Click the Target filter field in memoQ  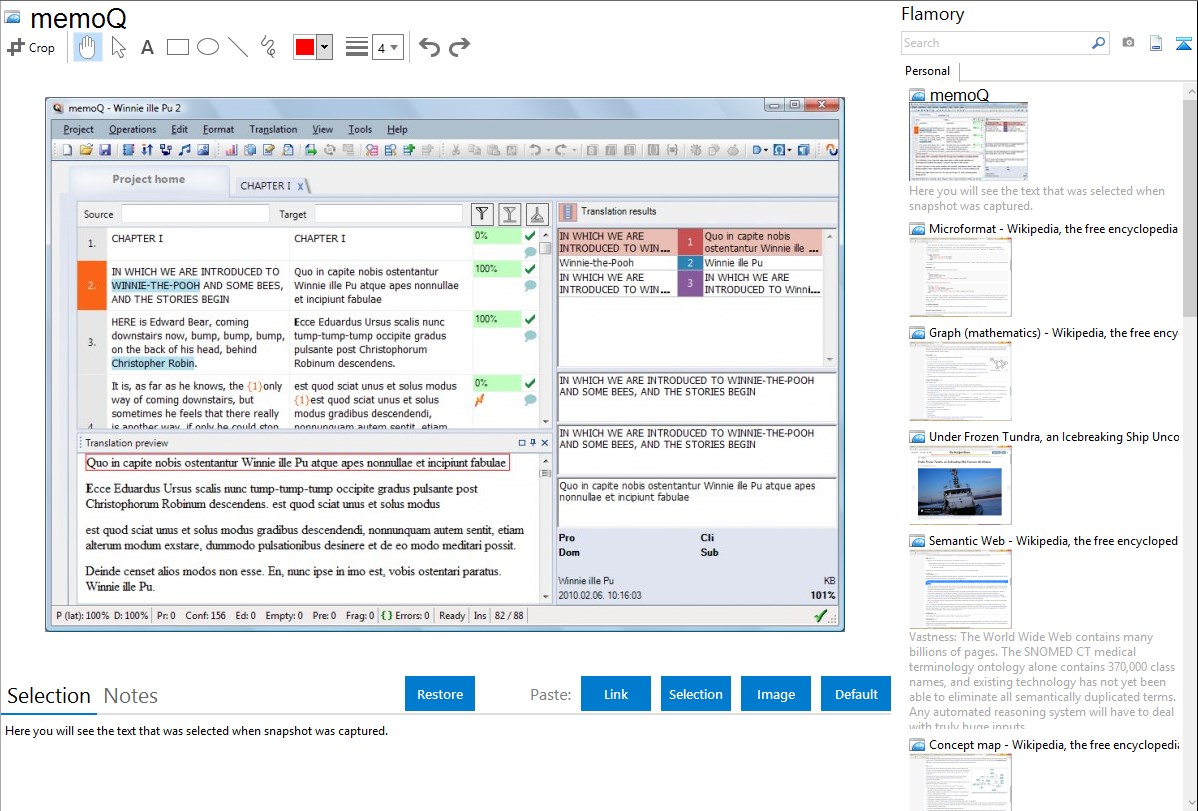[389, 214]
